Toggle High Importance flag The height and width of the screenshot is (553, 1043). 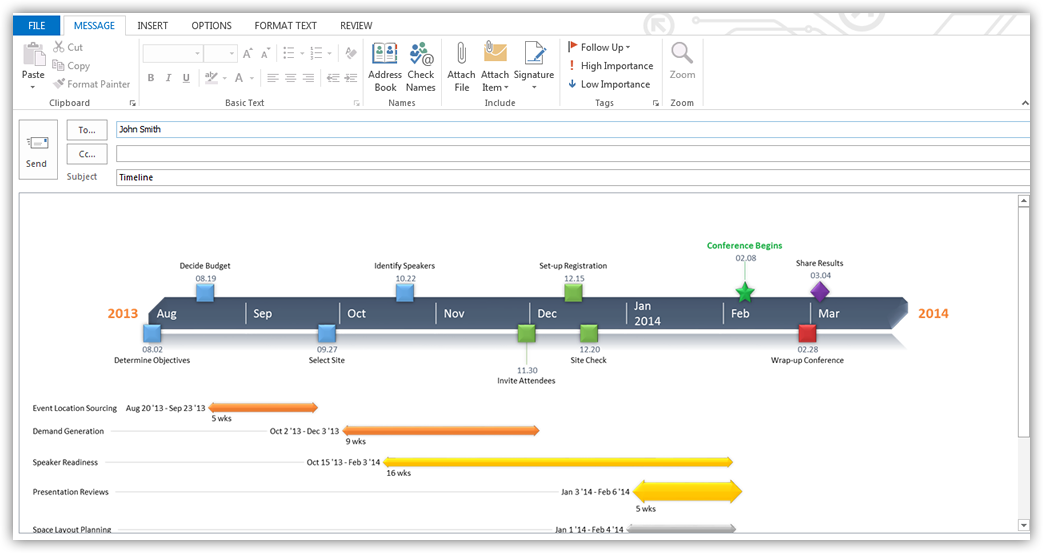click(610, 66)
